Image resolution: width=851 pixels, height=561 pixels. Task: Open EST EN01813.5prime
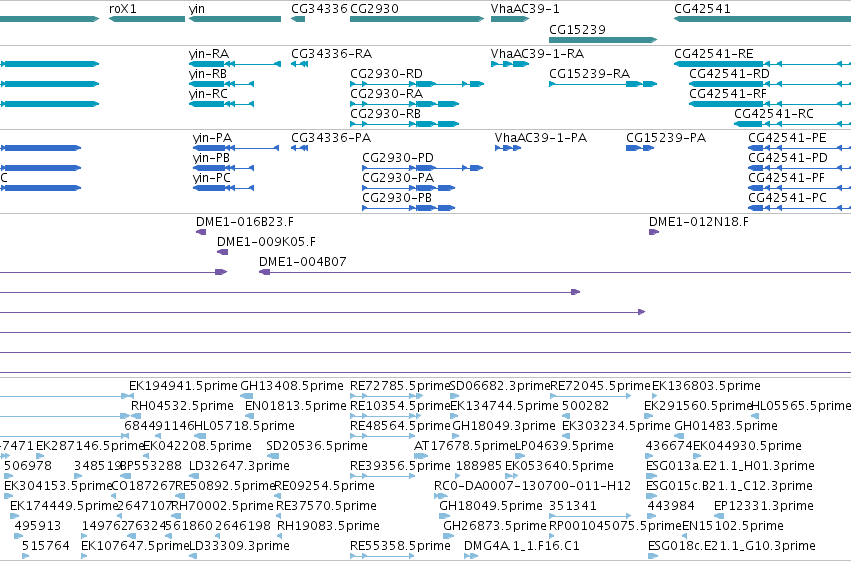coord(296,406)
